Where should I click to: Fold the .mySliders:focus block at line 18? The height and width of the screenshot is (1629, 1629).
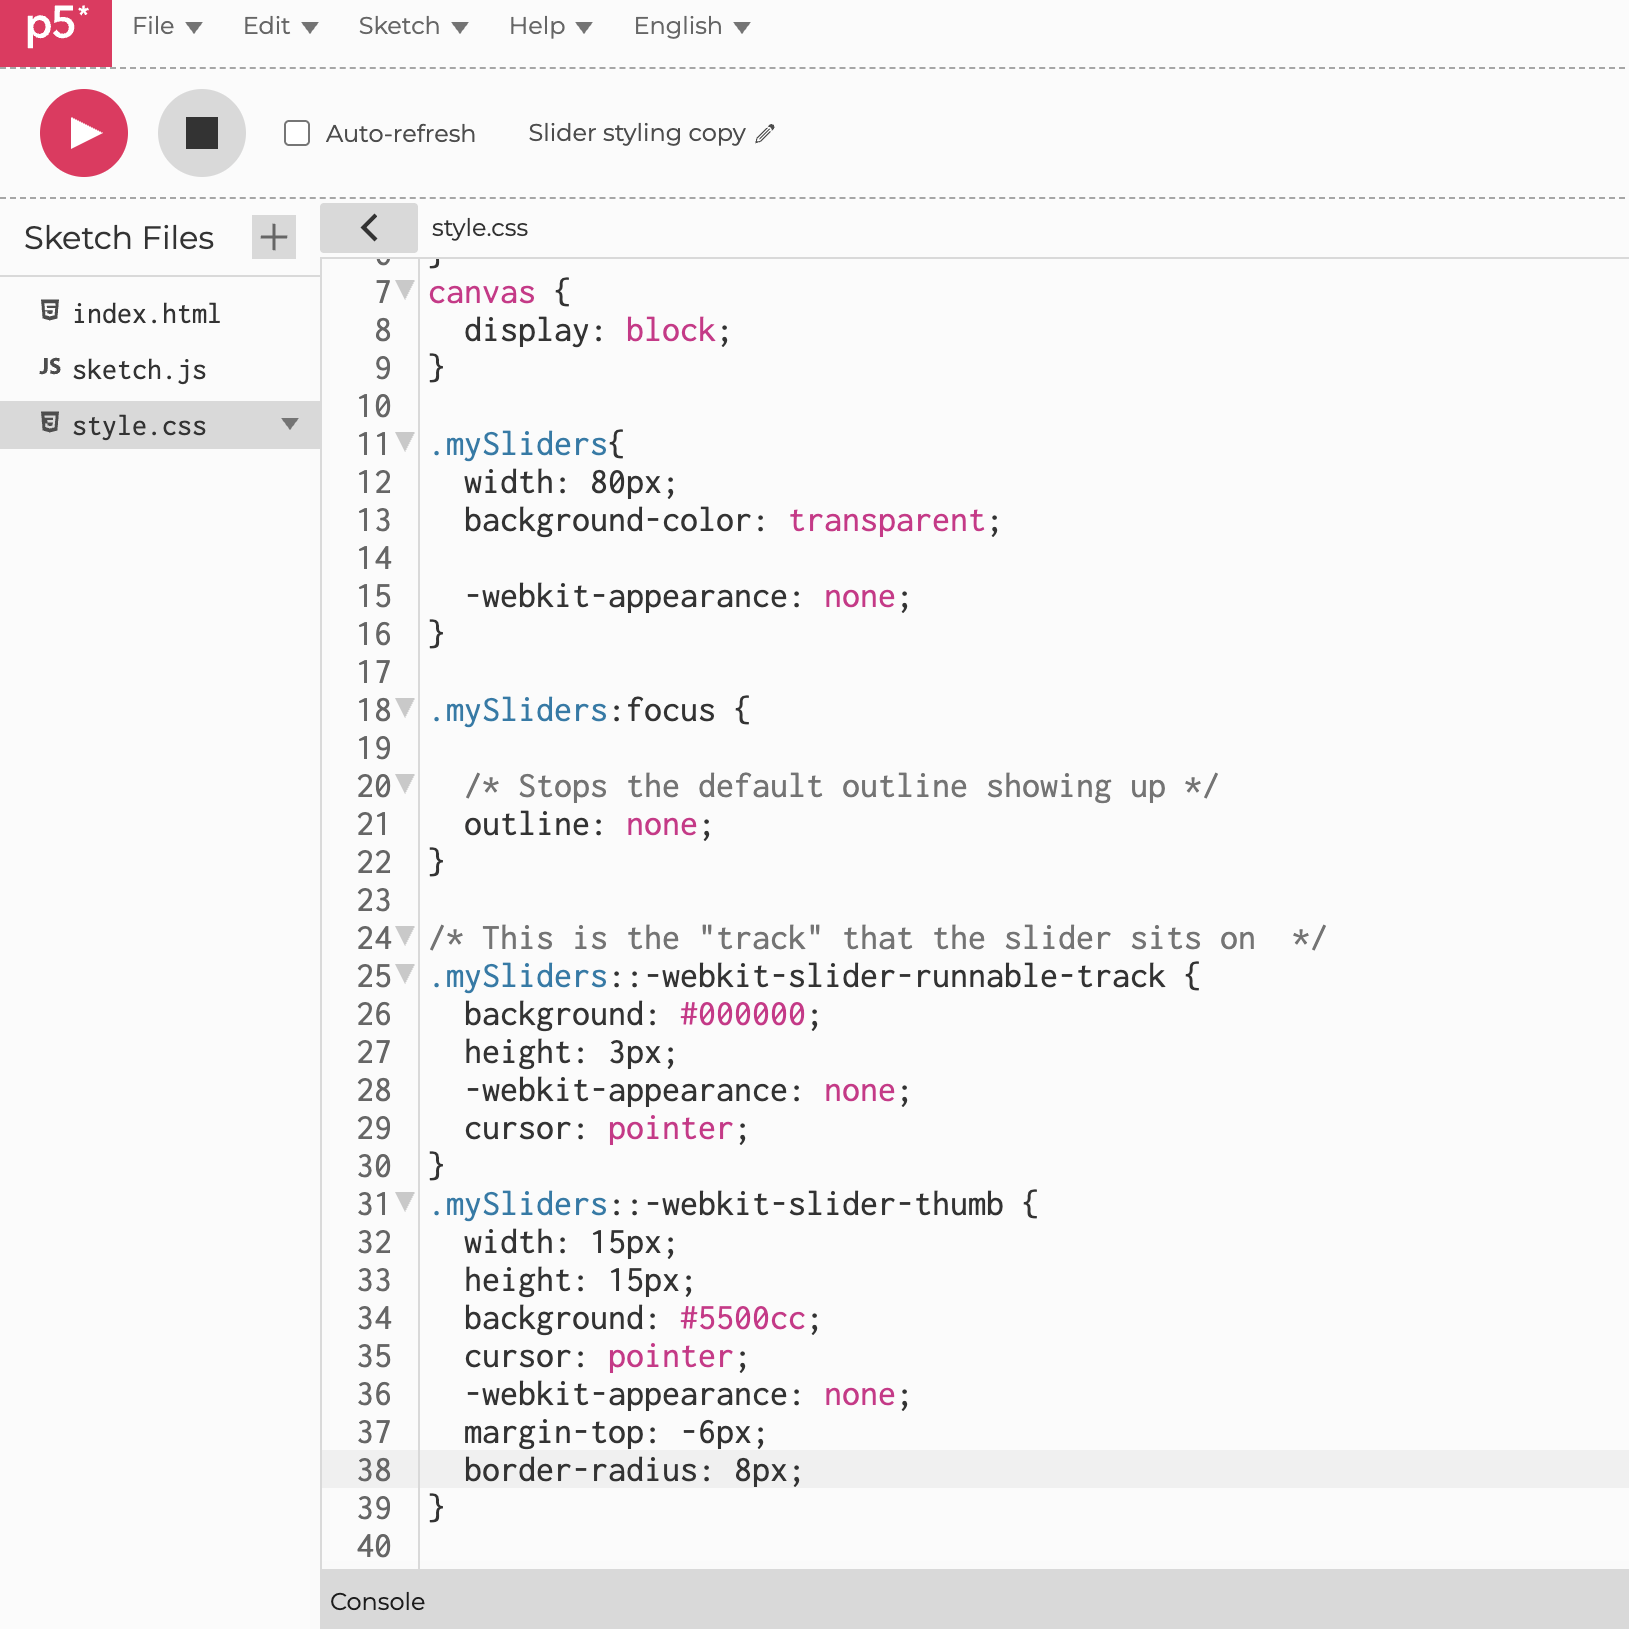[x=405, y=707]
